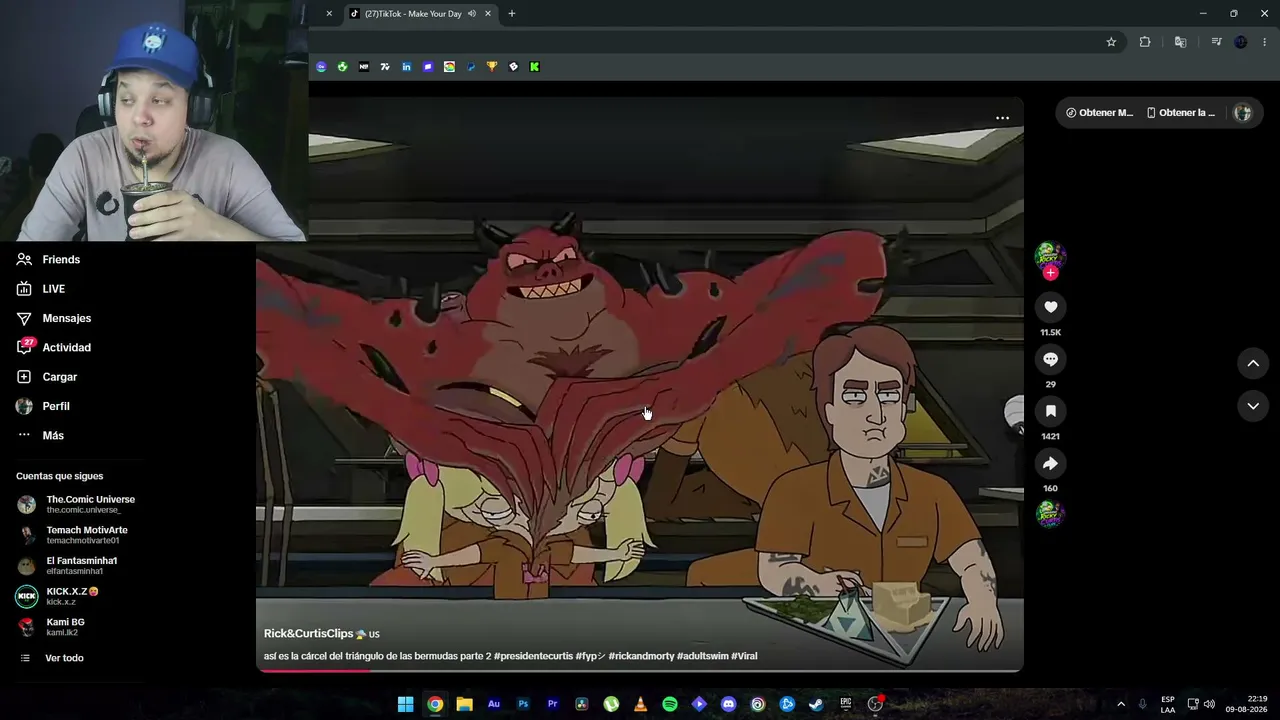Open the Chrome profile avatar
This screenshot has width=1280, height=720.
point(1241,42)
